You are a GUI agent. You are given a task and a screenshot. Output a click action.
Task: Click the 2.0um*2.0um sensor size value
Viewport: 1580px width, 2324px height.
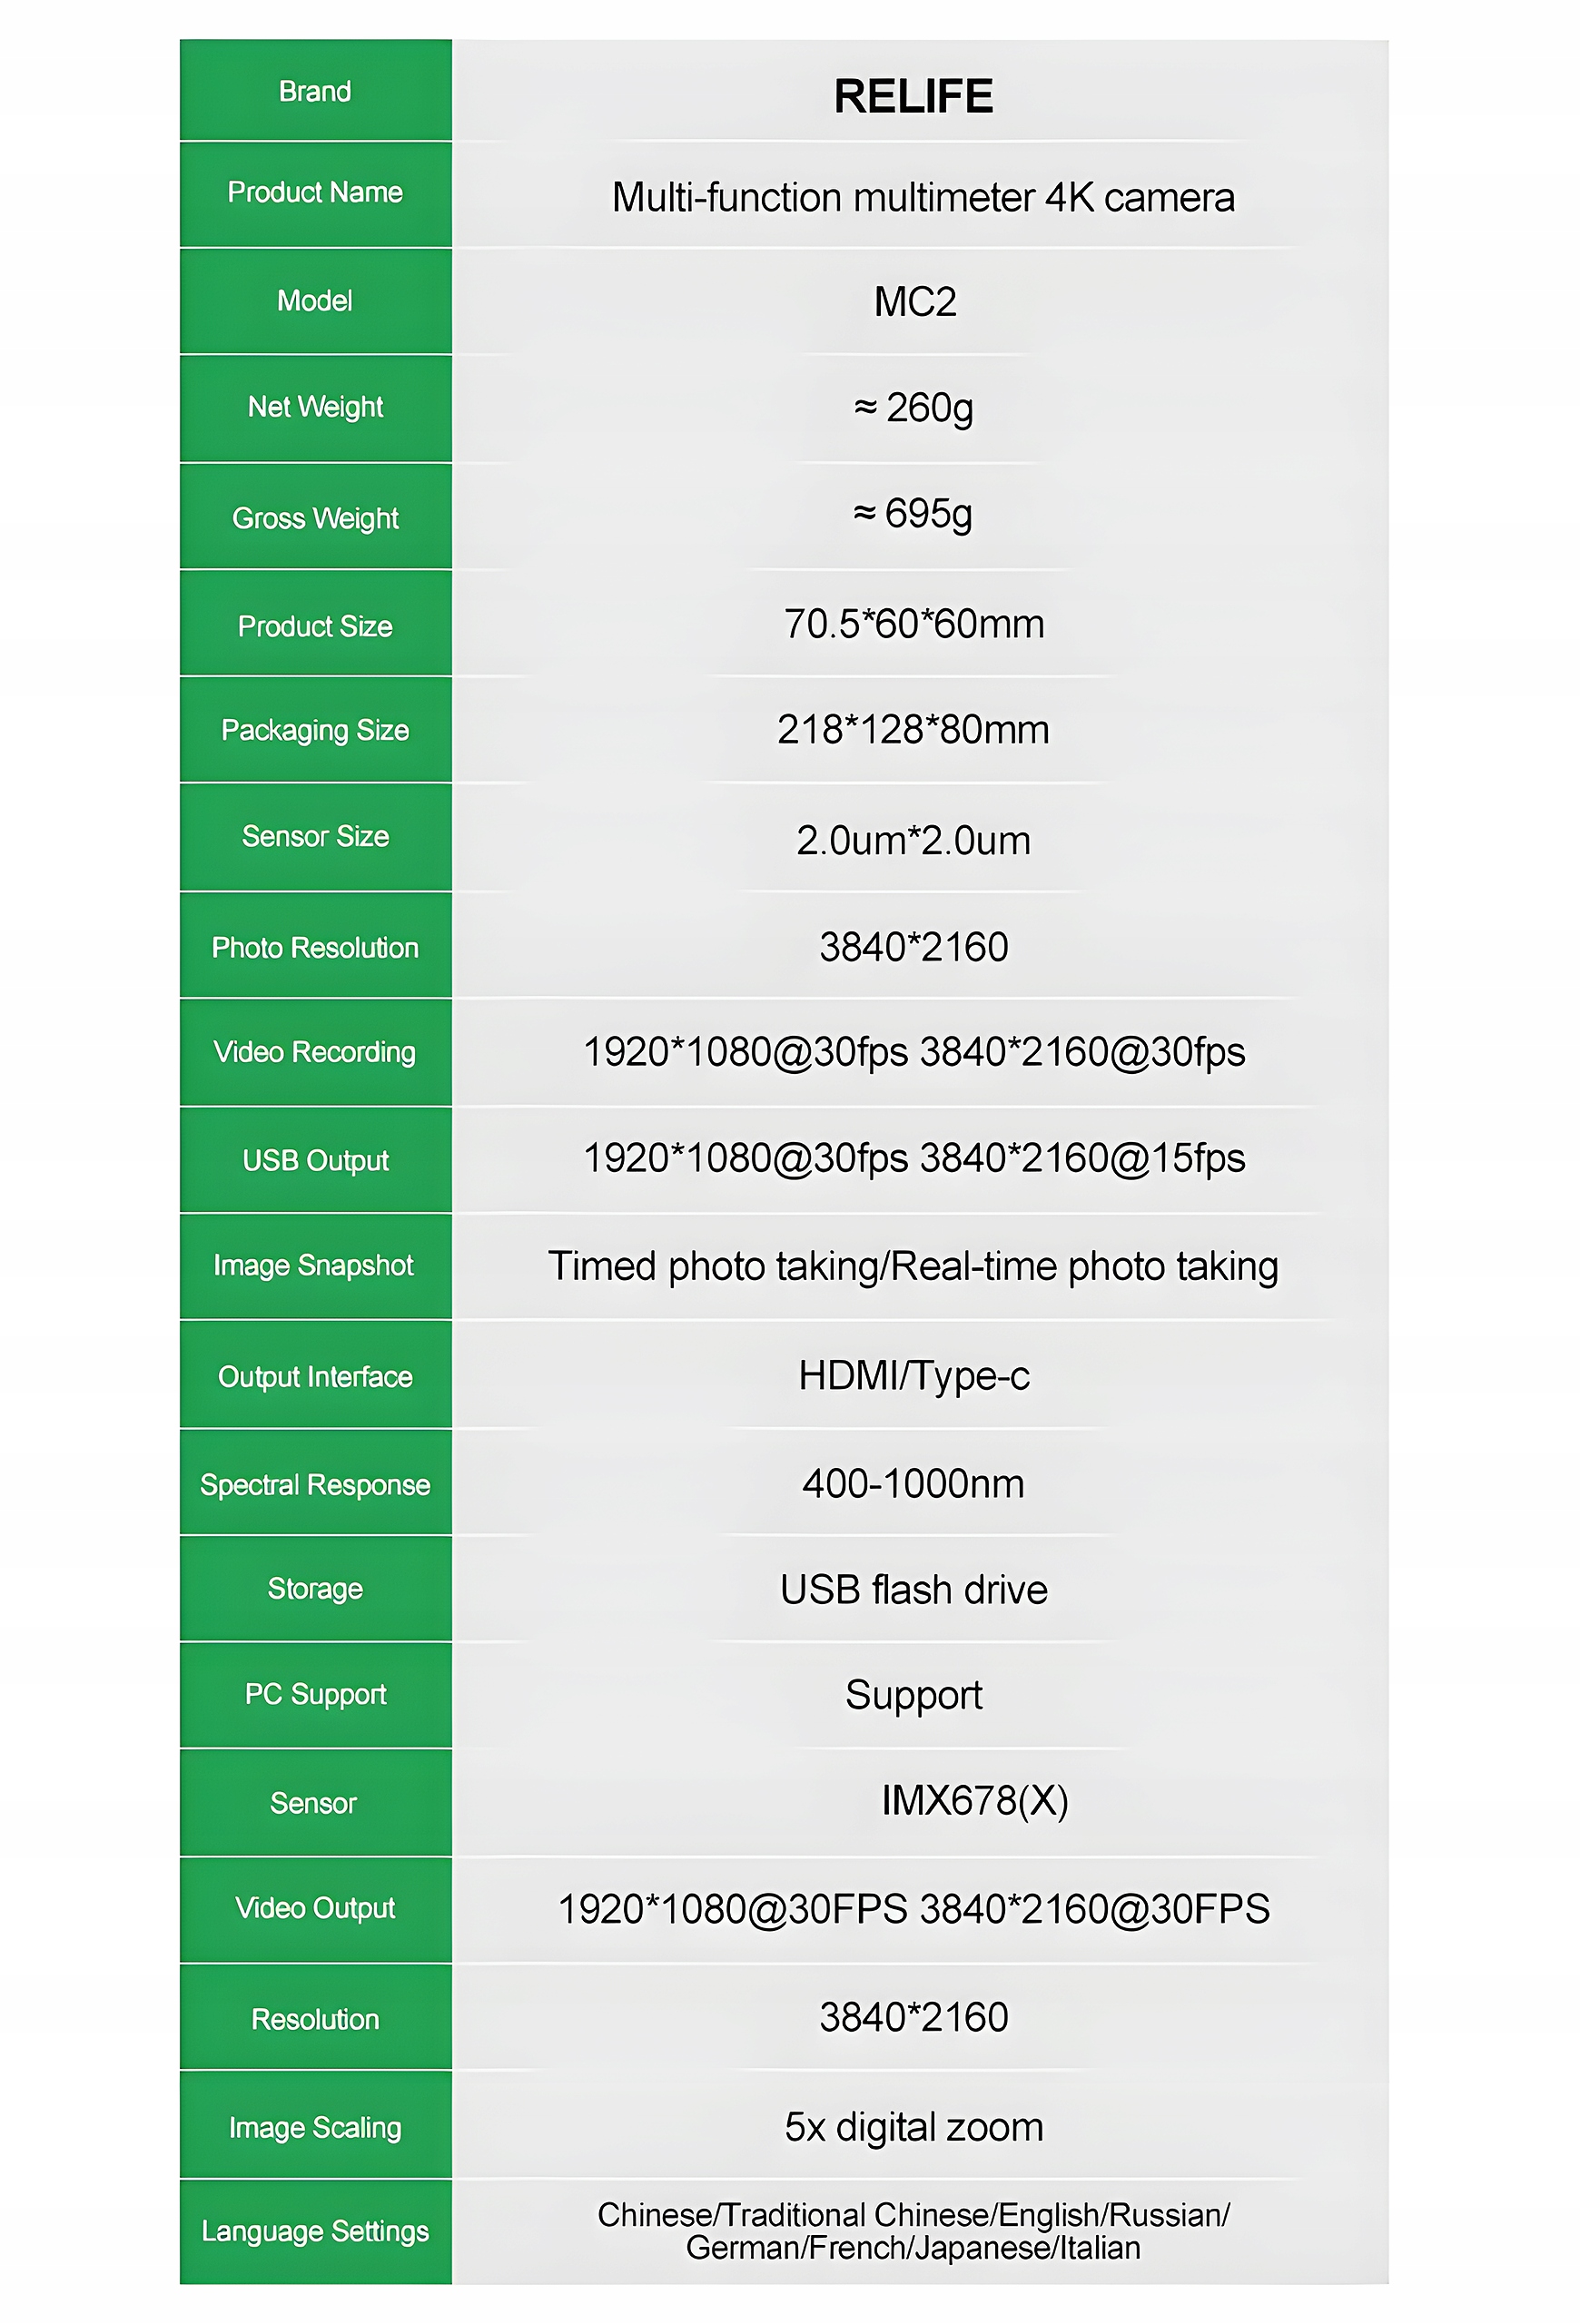913,840
